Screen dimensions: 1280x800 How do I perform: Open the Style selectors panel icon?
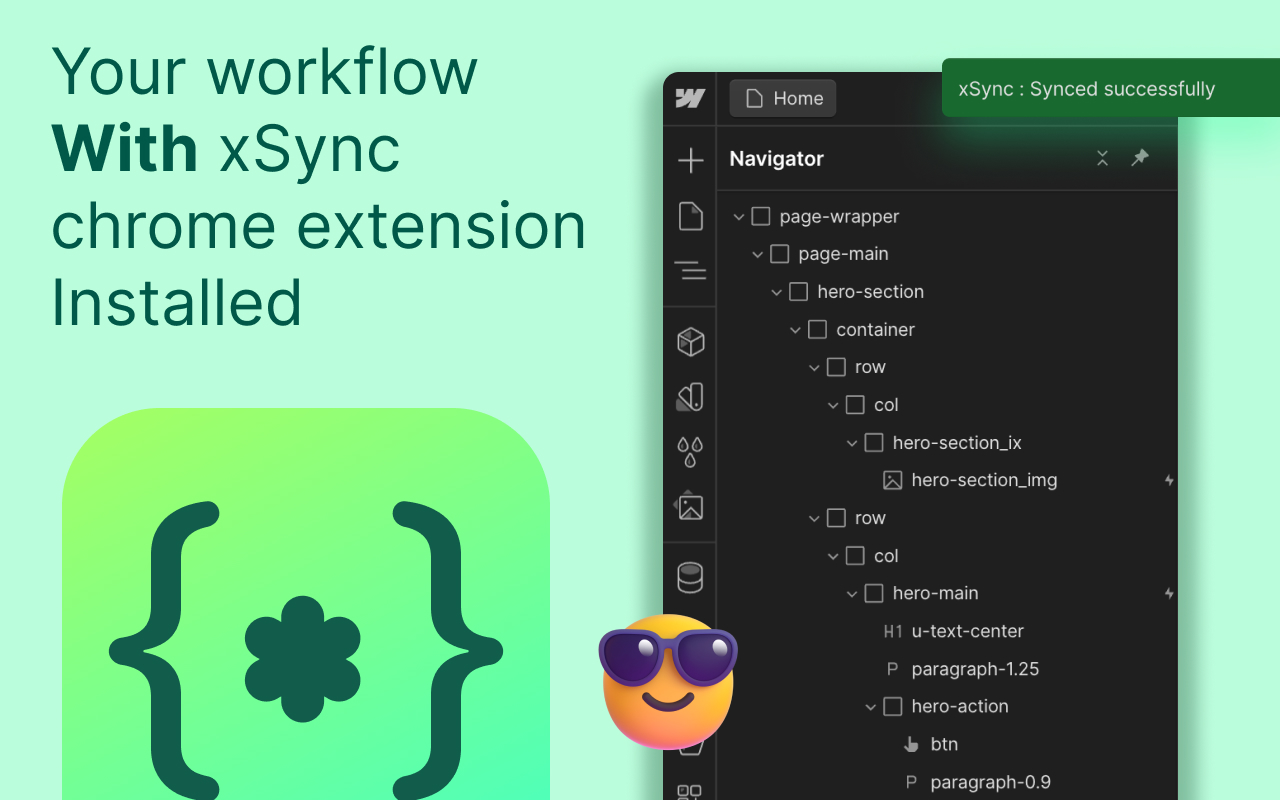click(690, 397)
